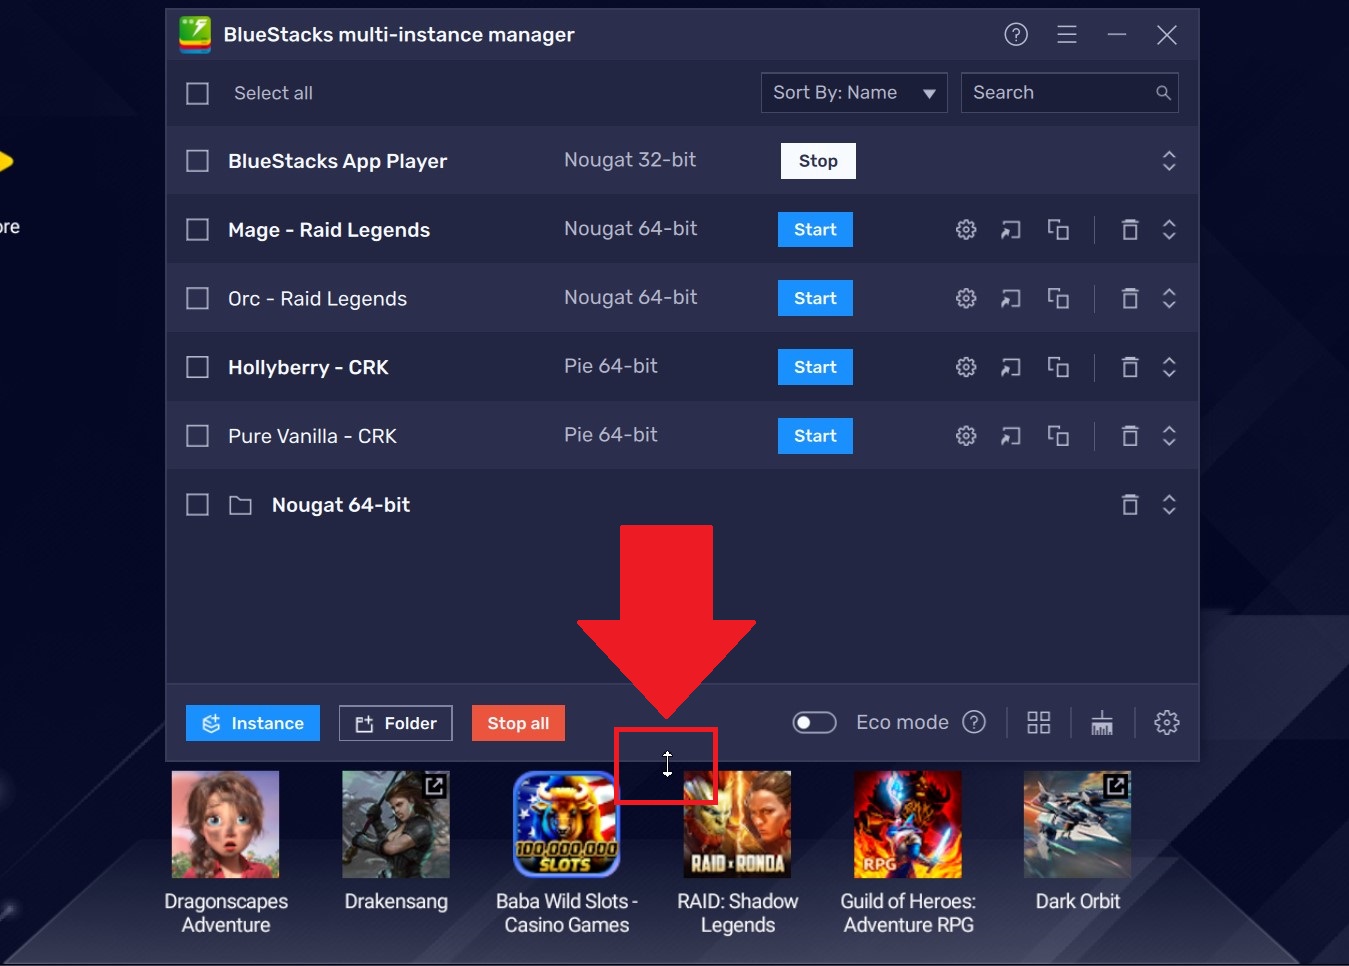This screenshot has width=1349, height=966.
Task: Delete the Hollyberry - CRK instance
Action: [1129, 367]
